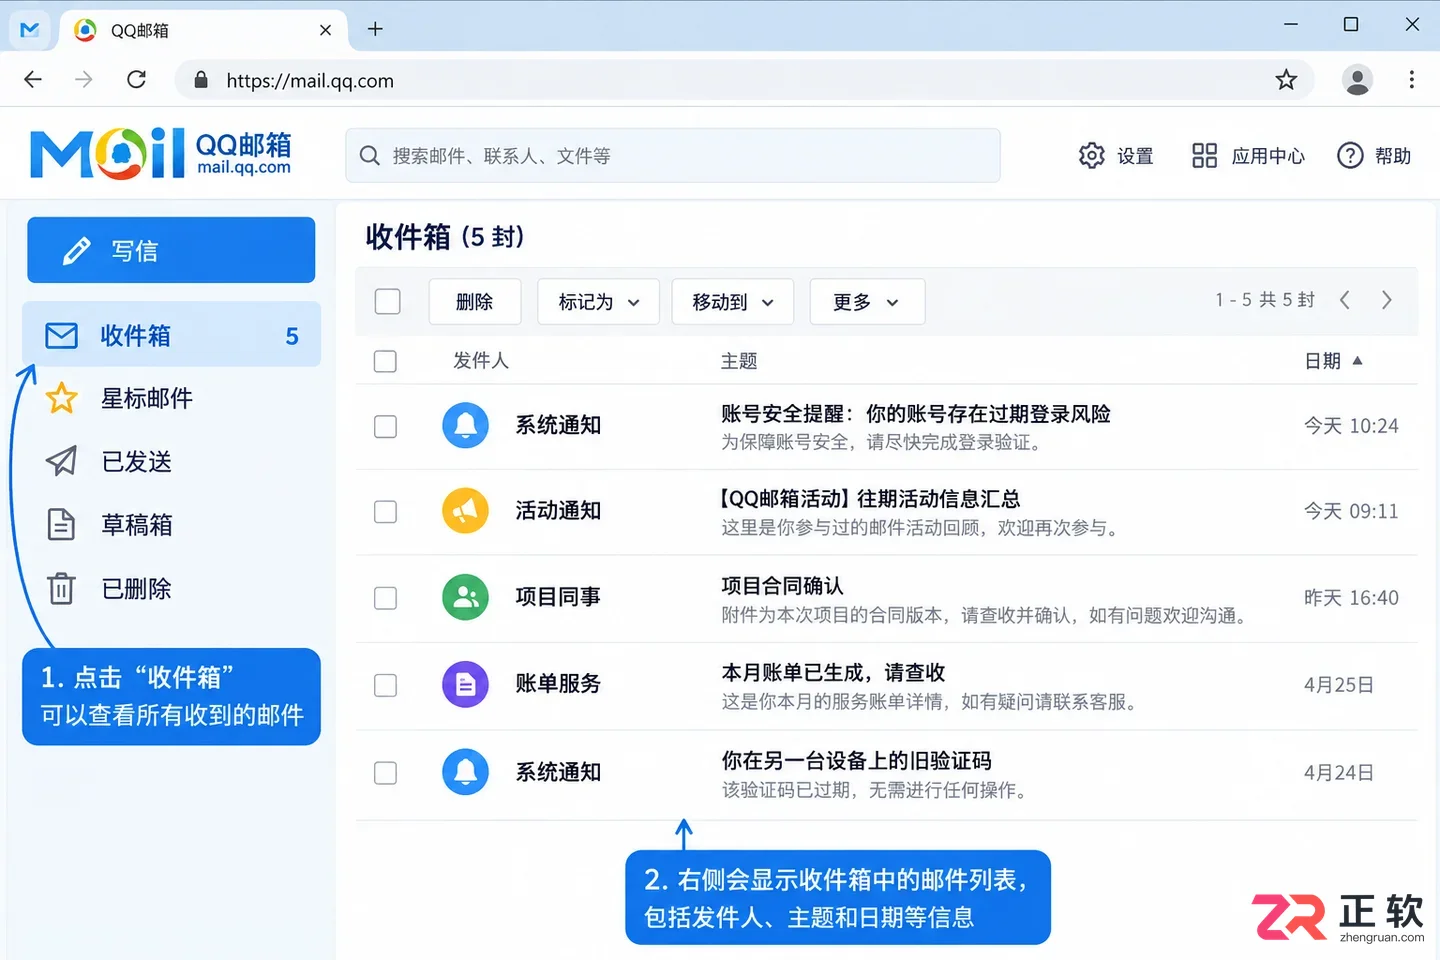Compose new mail with 写信

coord(171,250)
